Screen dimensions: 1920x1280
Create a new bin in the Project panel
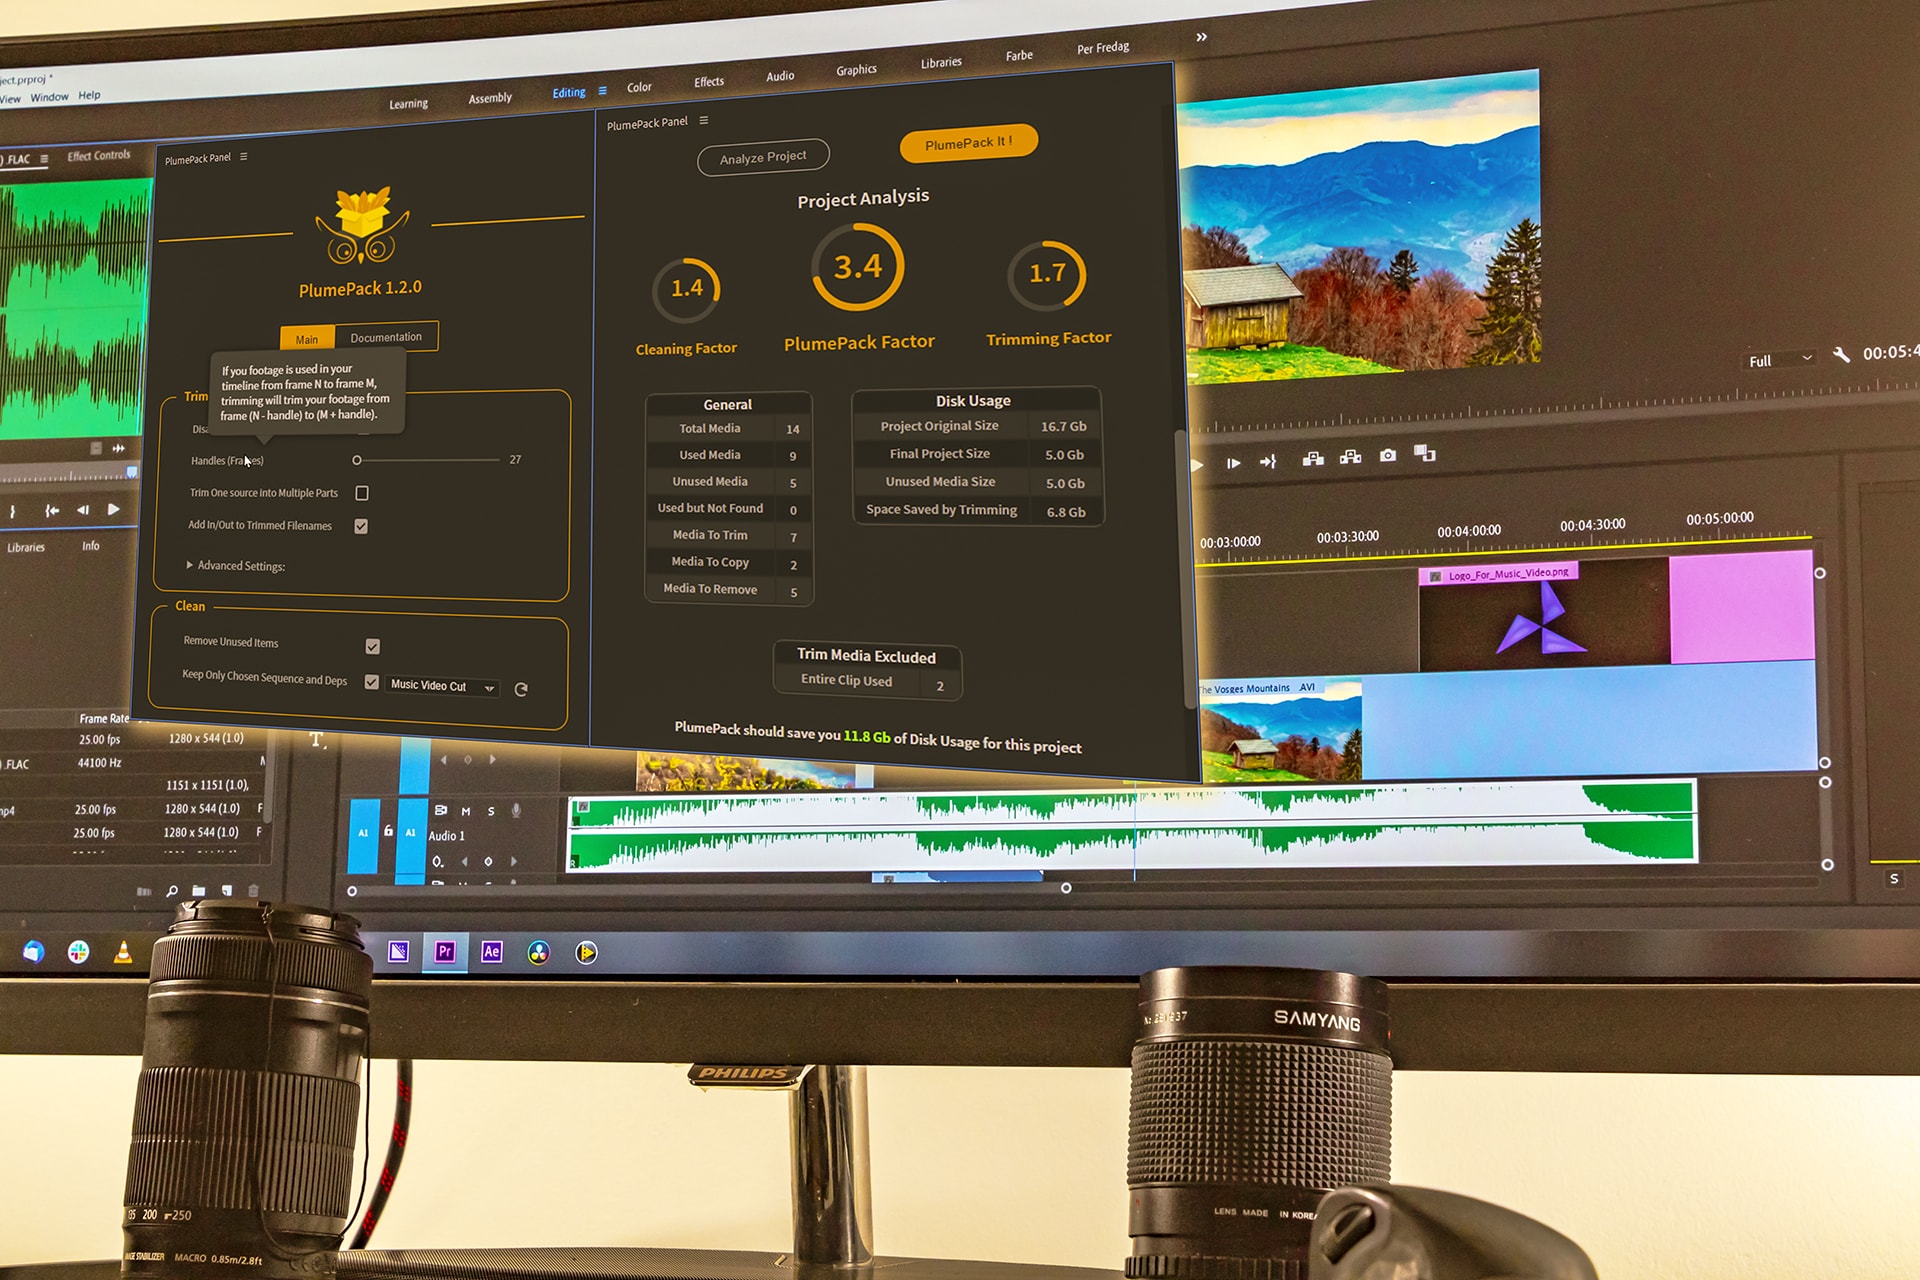click(x=199, y=890)
